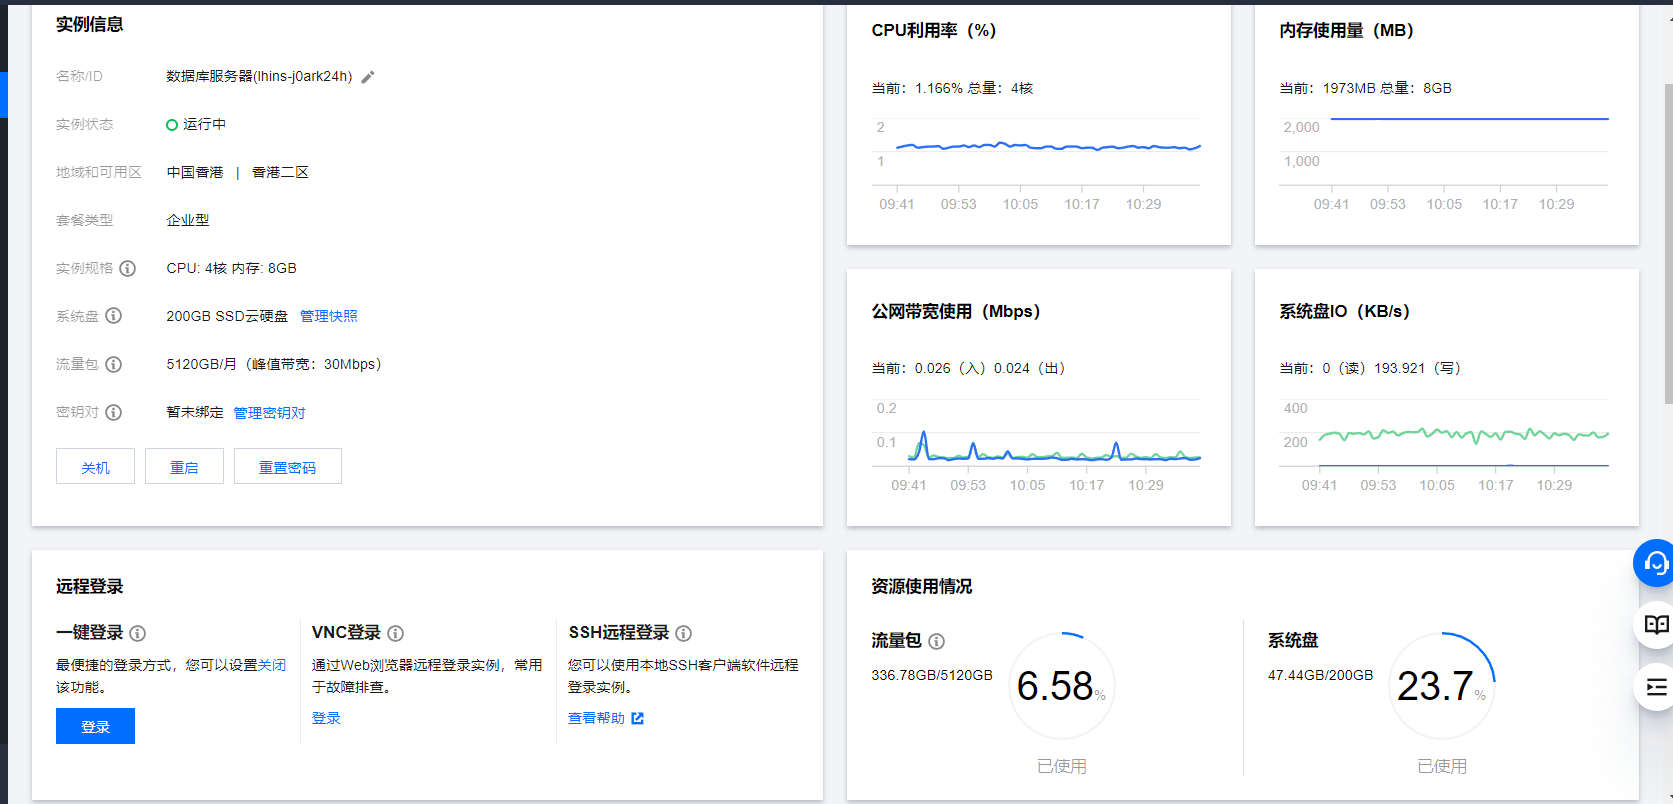Viewport: 1673px width, 804px height.
Task: Click the 远程登录 section heading
Action: click(x=90, y=586)
